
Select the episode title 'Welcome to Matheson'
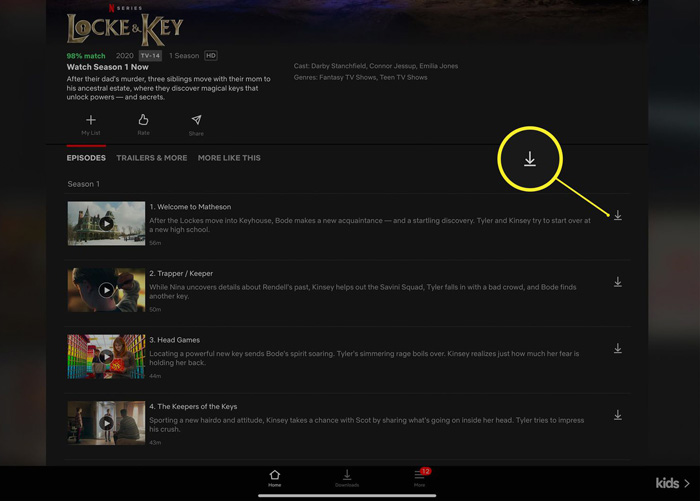194,207
